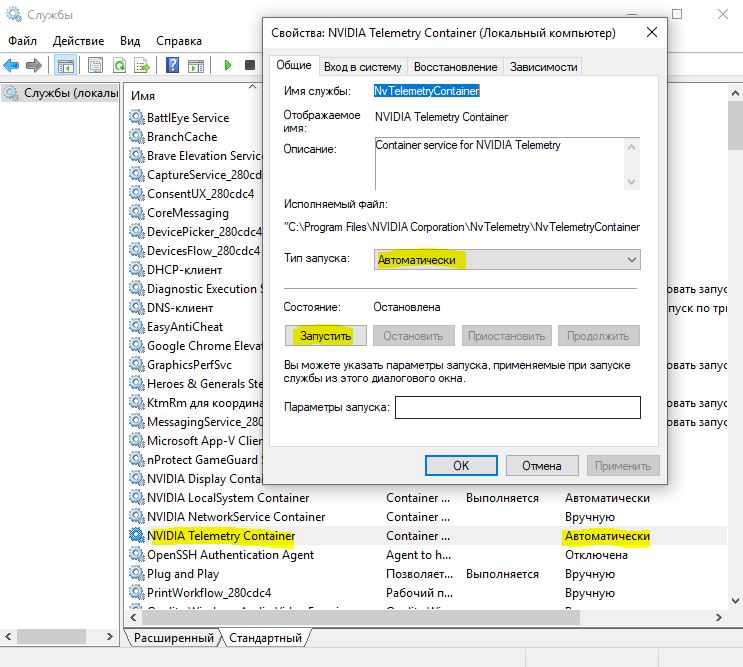Click the Продолжить button
This screenshot has width=743, height=667.
click(x=598, y=335)
